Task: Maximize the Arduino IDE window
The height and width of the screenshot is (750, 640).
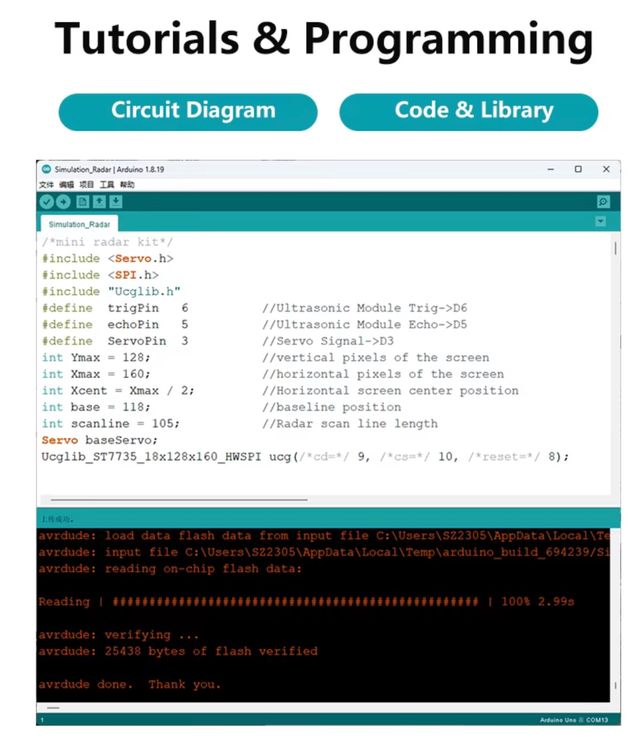Action: coord(577,169)
